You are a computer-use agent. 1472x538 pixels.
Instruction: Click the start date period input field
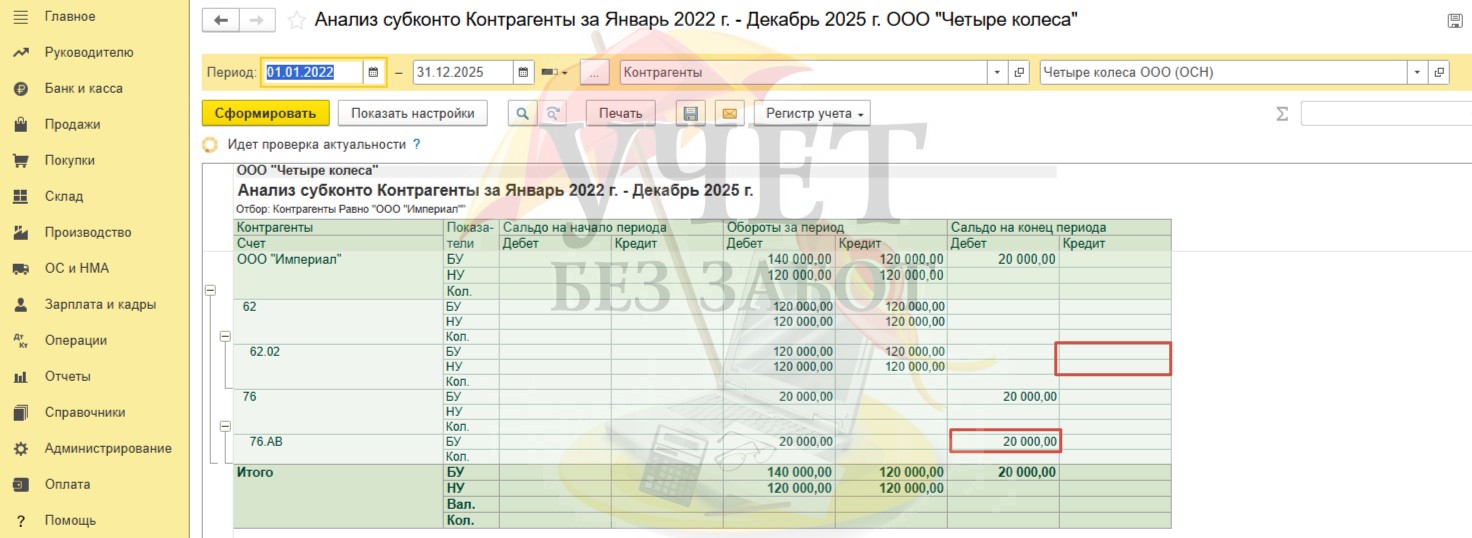(x=312, y=72)
